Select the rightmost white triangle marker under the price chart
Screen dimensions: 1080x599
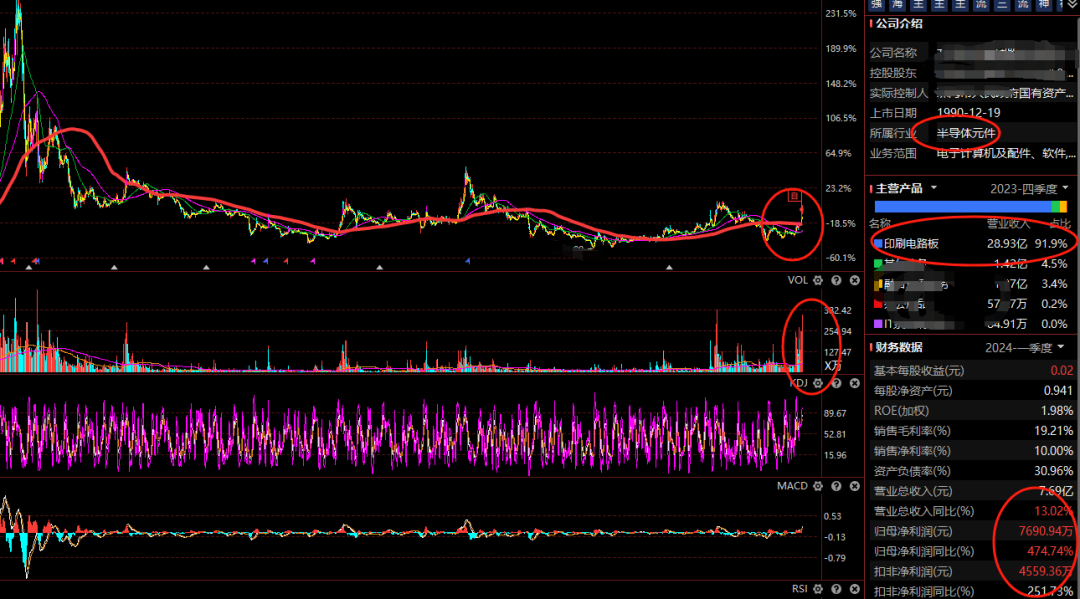(x=669, y=267)
